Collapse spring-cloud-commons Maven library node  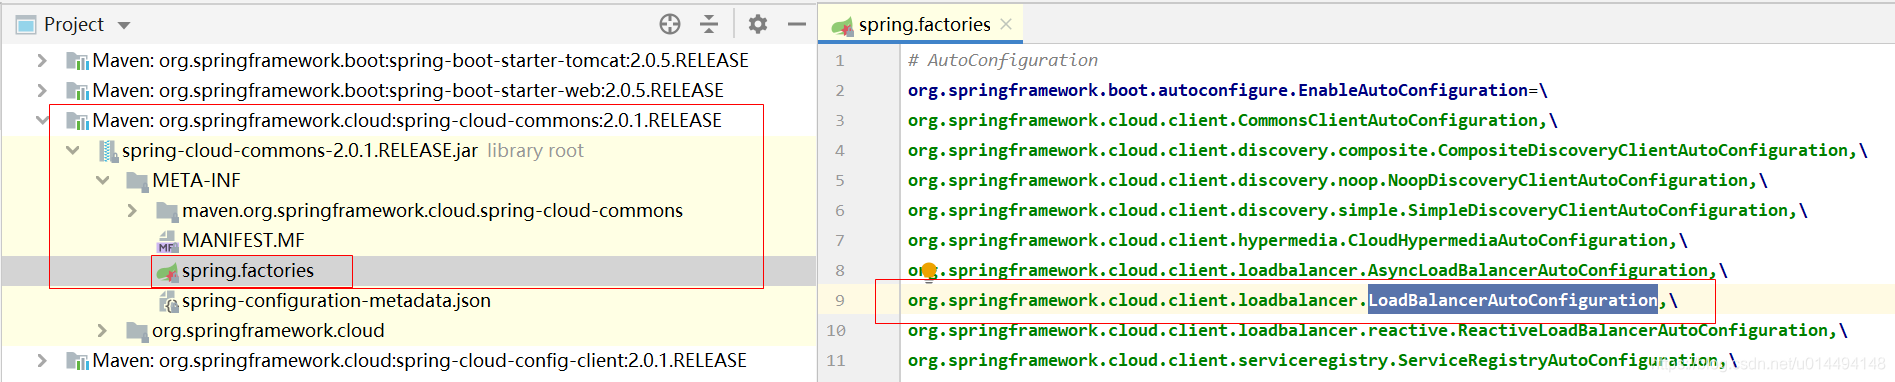pyautogui.click(x=41, y=121)
